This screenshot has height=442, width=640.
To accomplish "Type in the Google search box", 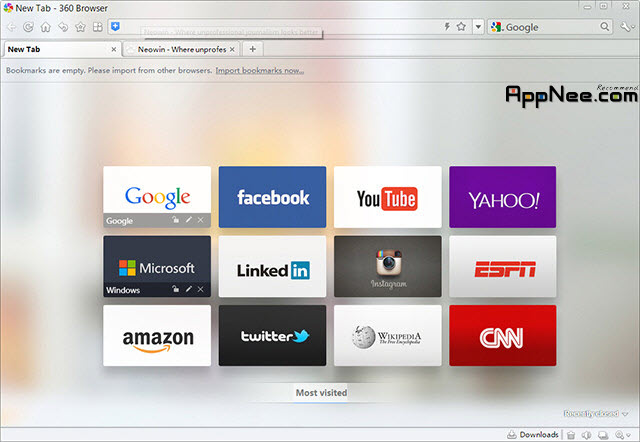I will pos(551,27).
